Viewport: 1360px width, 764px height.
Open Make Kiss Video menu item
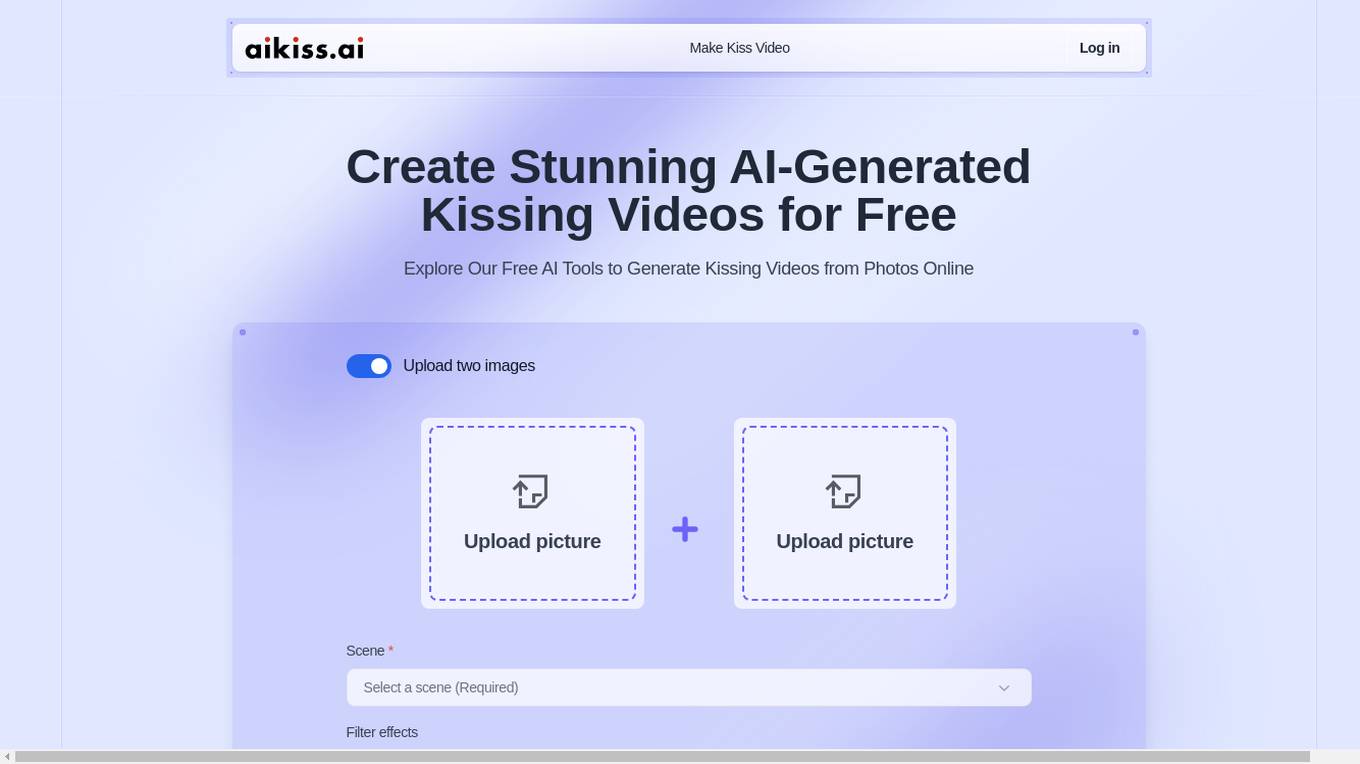[739, 48]
